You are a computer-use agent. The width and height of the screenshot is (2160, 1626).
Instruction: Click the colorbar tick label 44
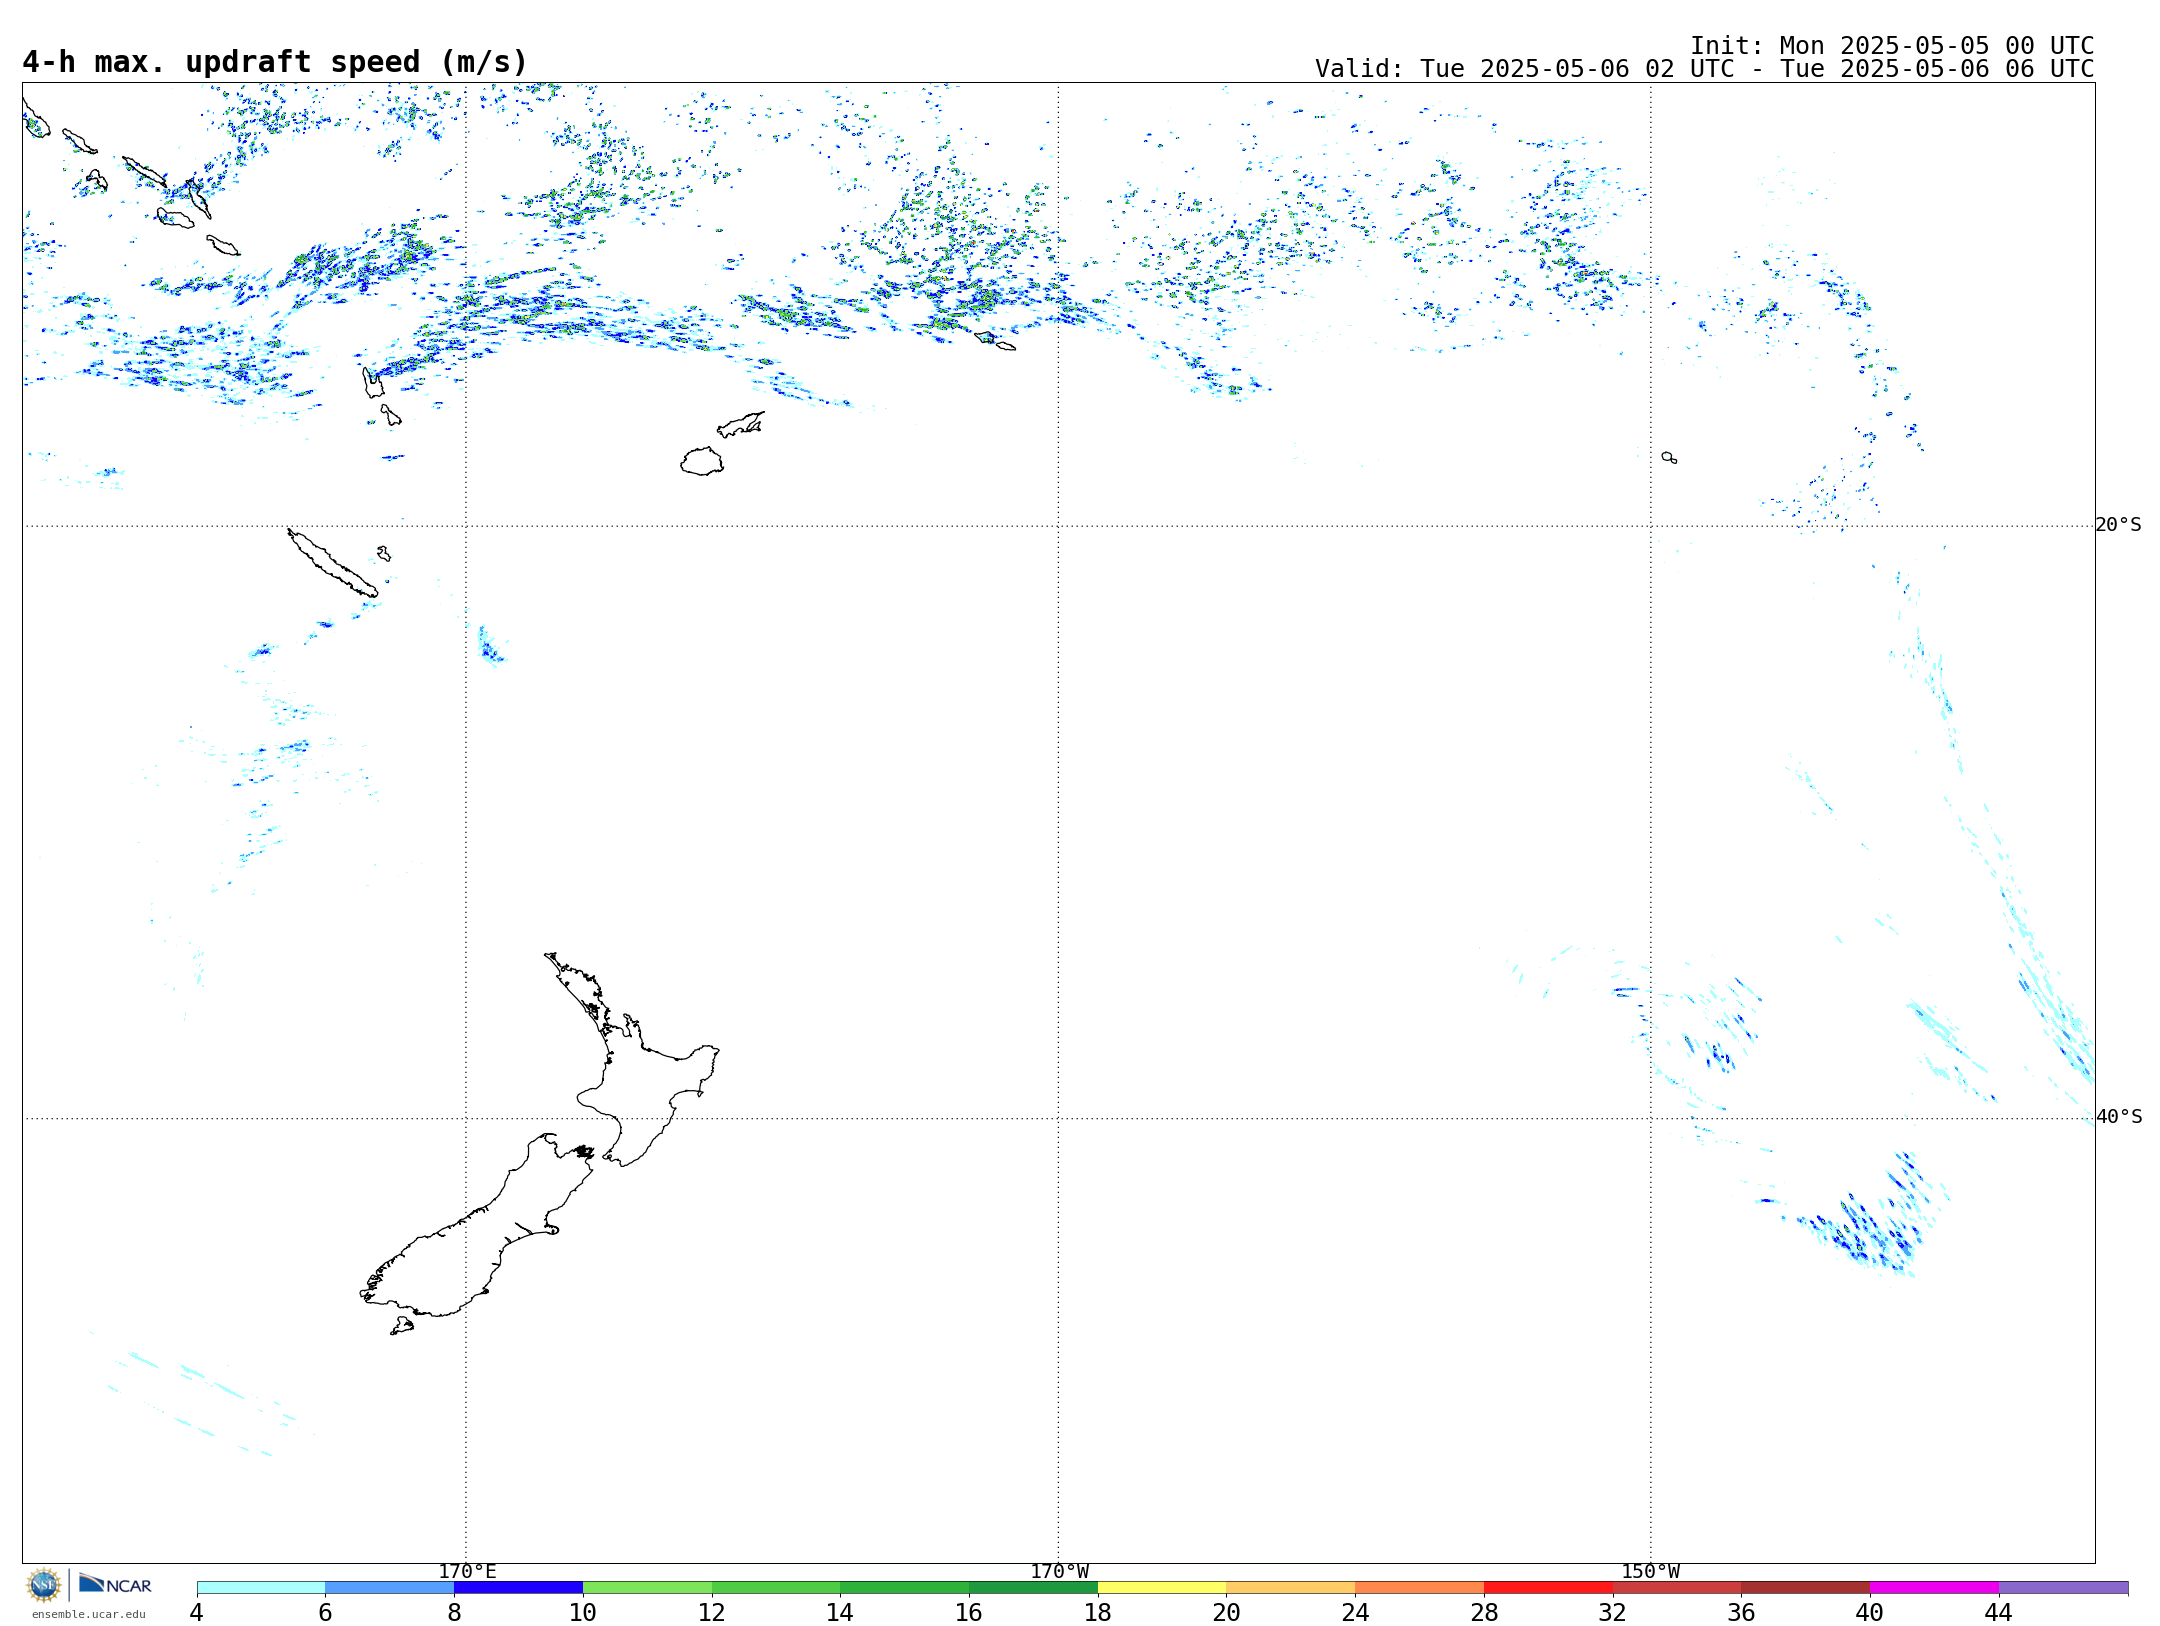point(1999,1612)
